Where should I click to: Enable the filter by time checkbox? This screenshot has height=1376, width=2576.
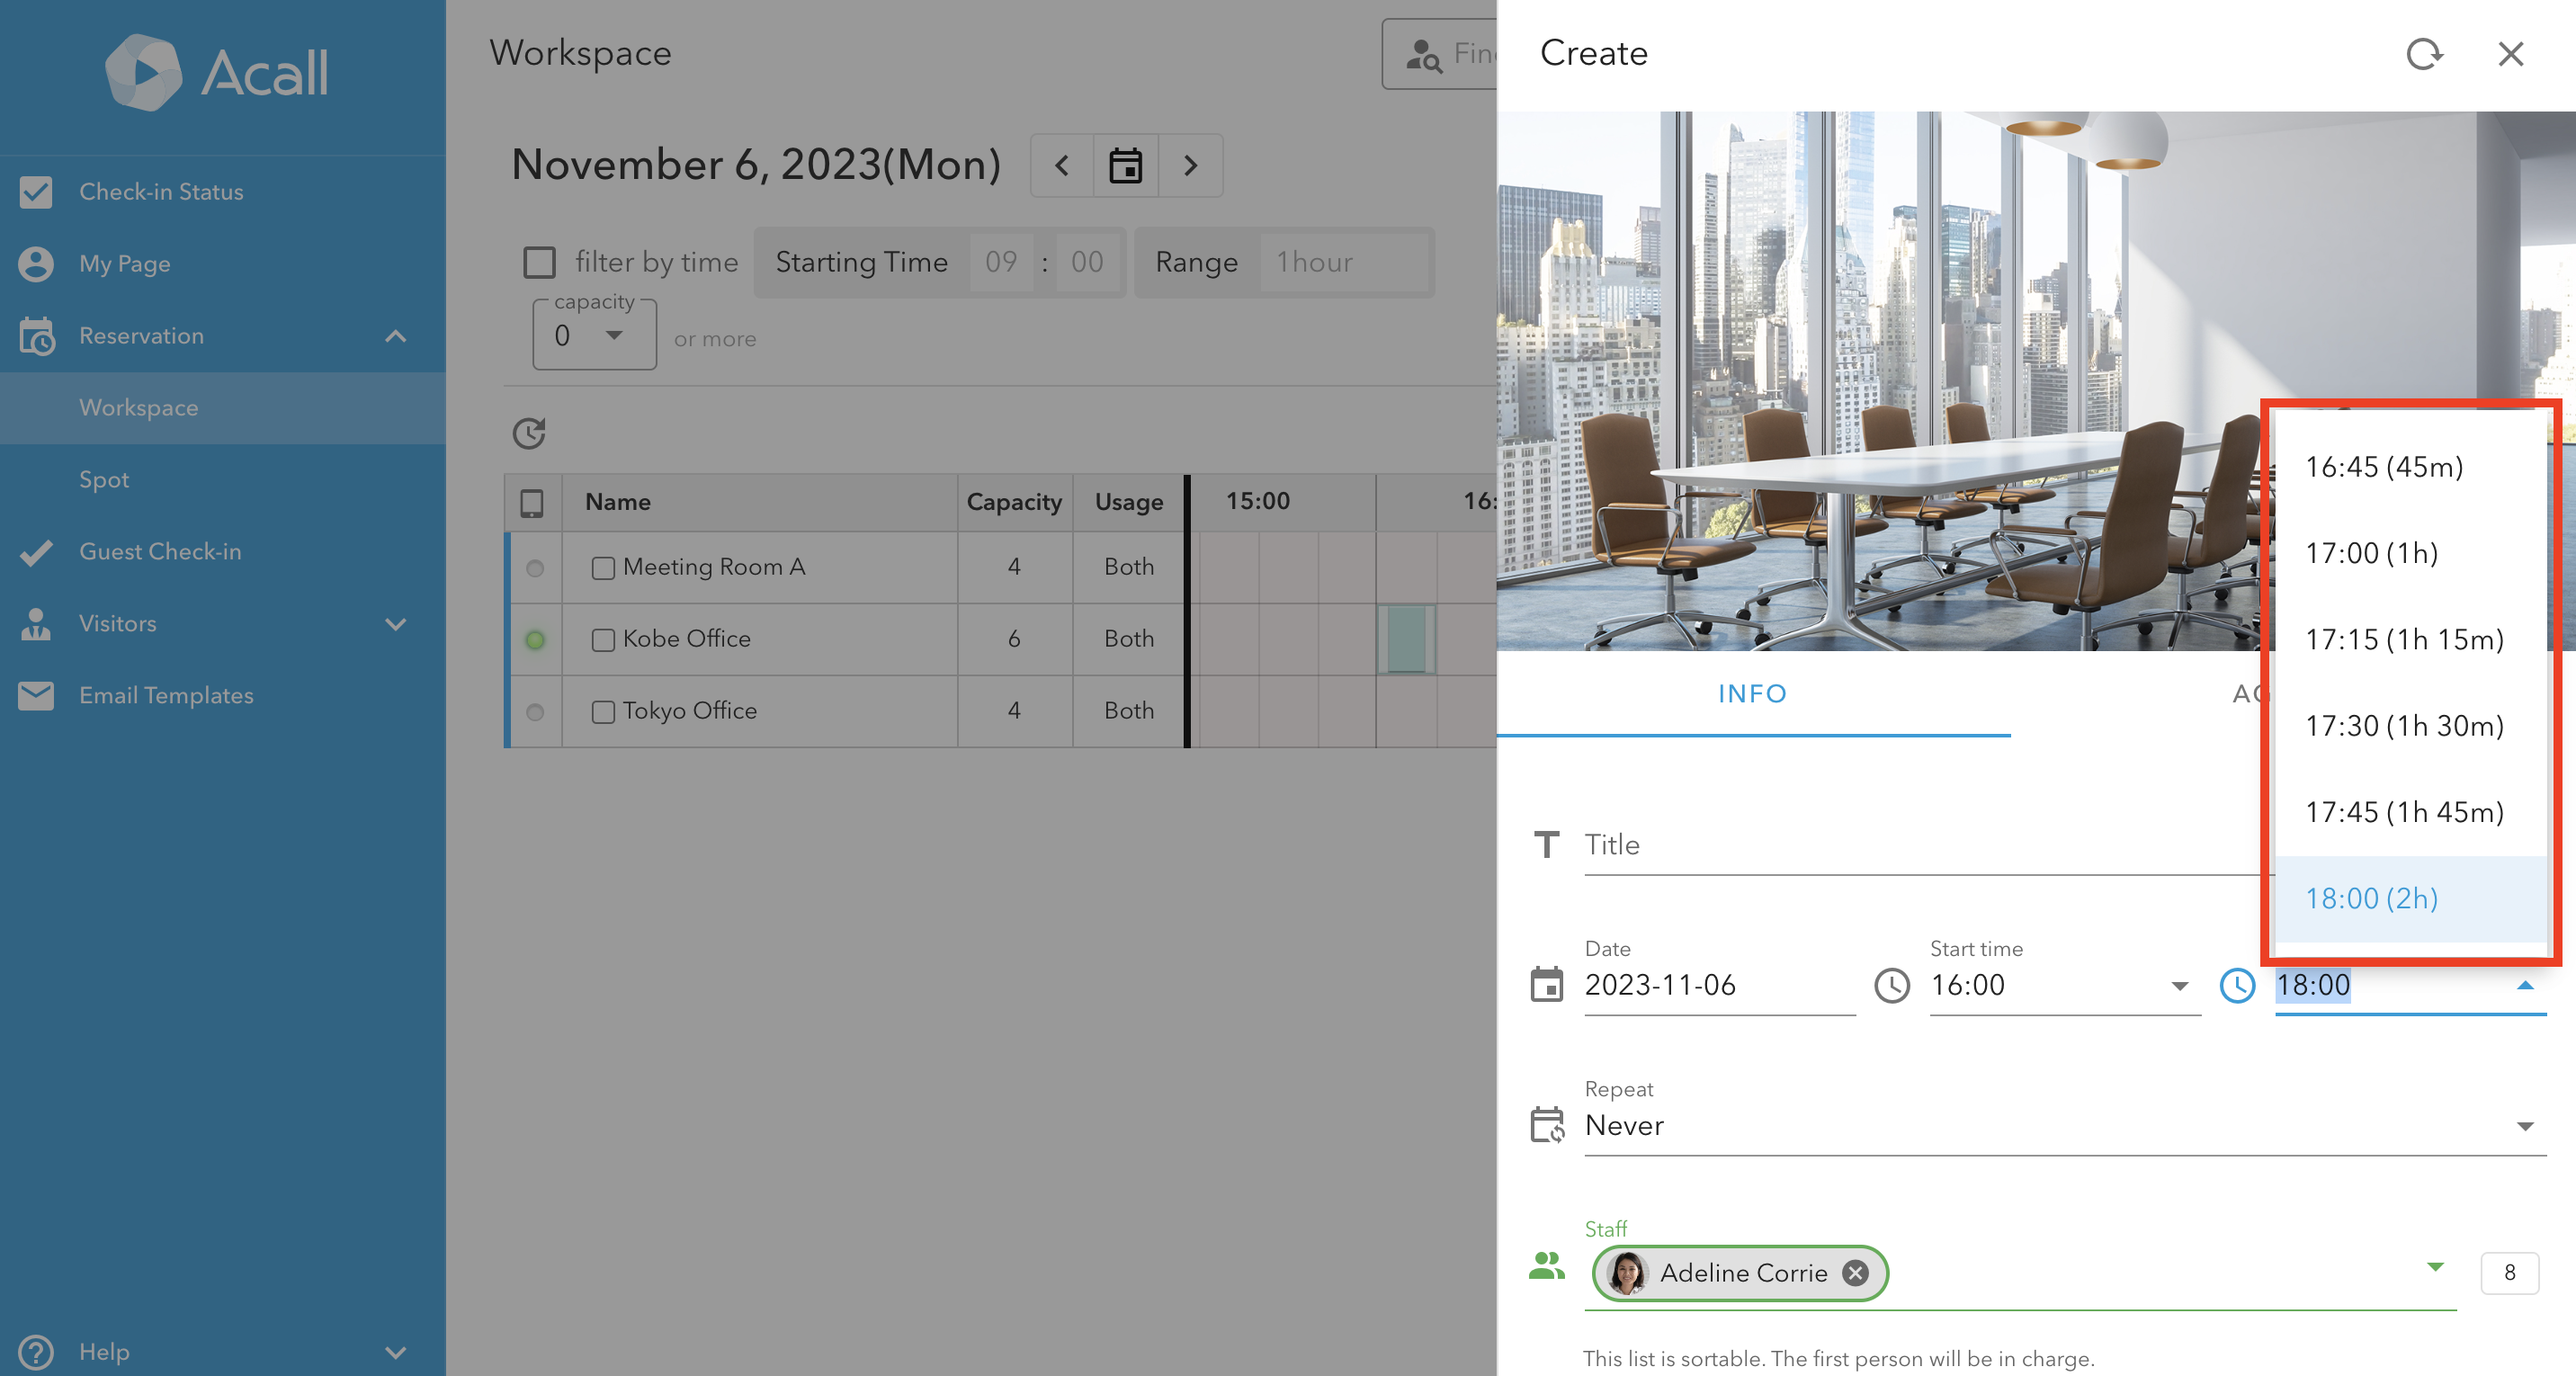click(x=539, y=261)
